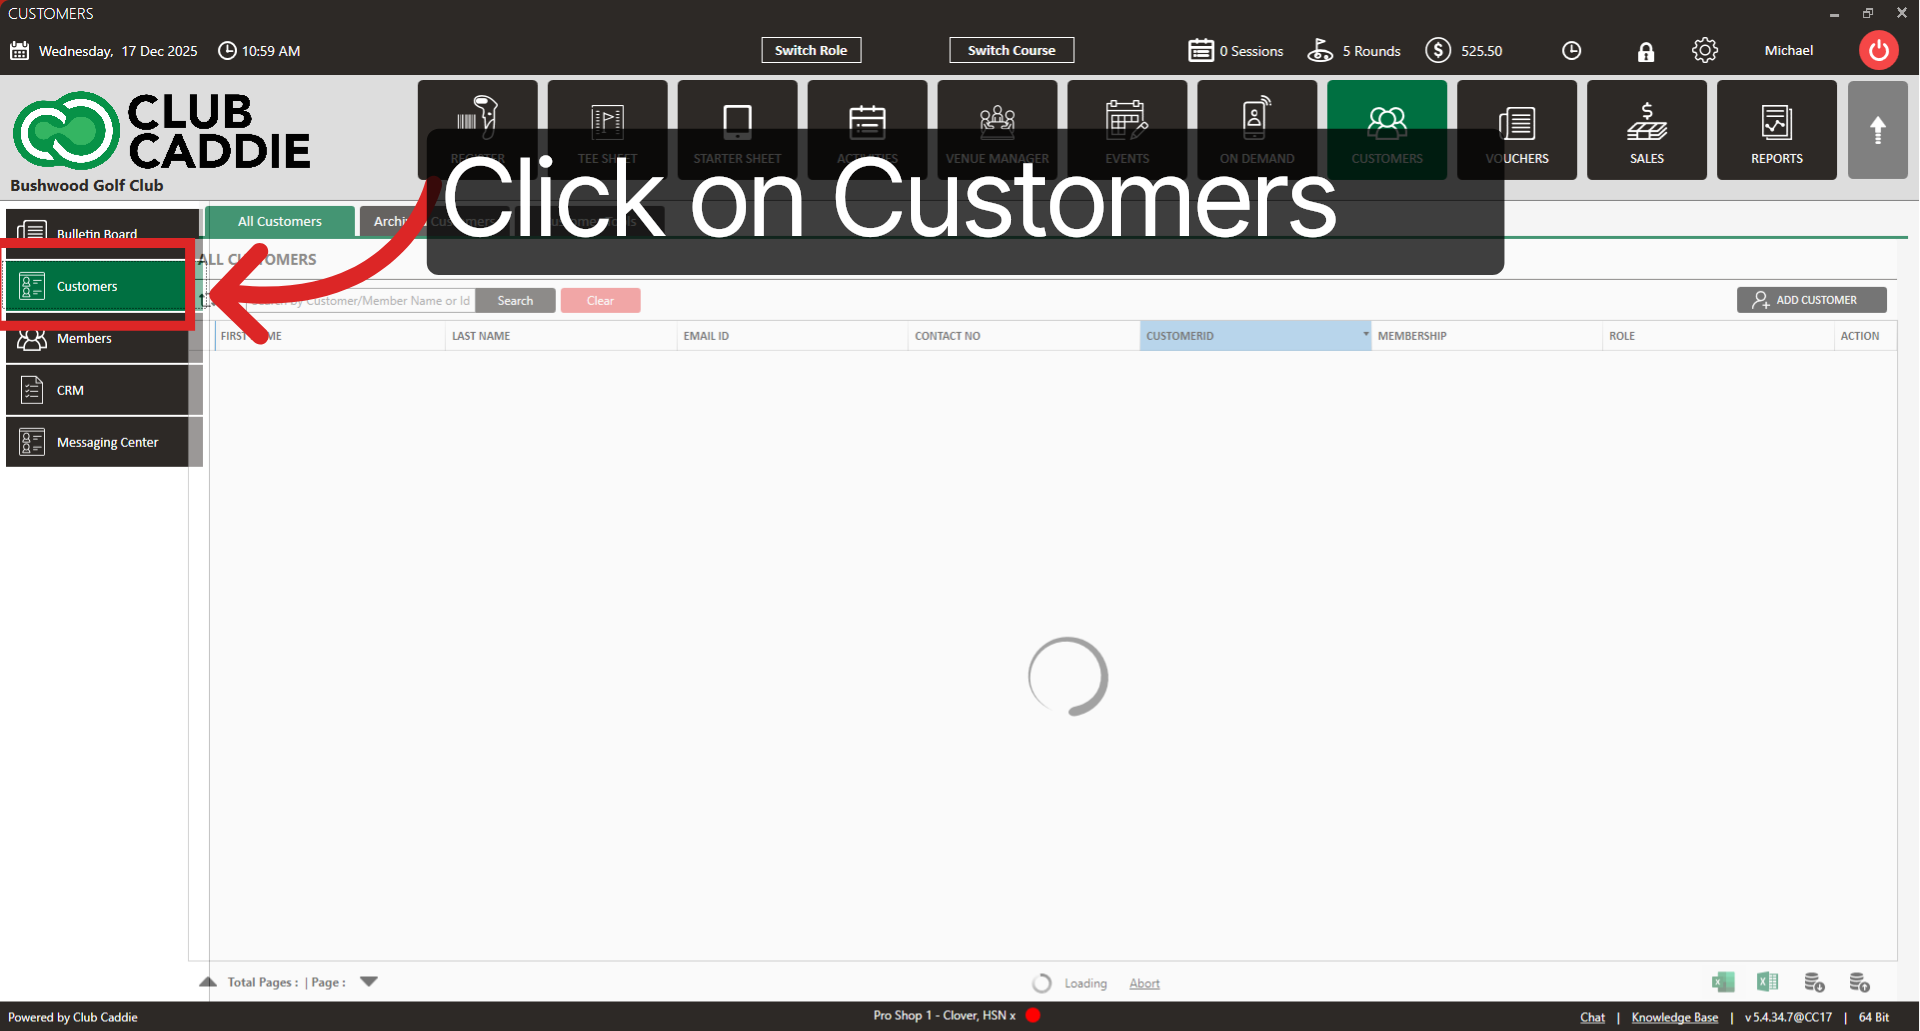Open the Venue Manager module

click(997, 129)
